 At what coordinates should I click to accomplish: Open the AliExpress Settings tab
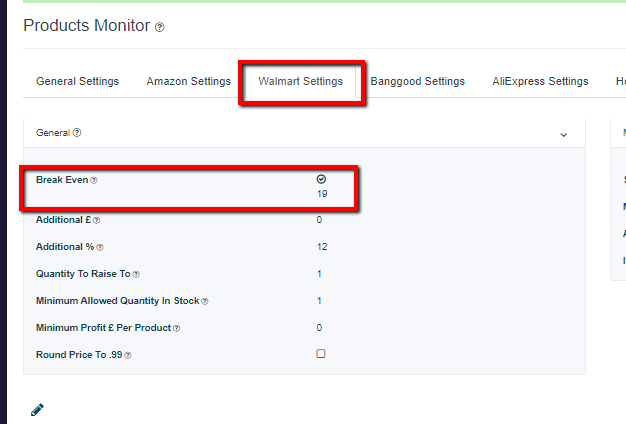(x=540, y=81)
